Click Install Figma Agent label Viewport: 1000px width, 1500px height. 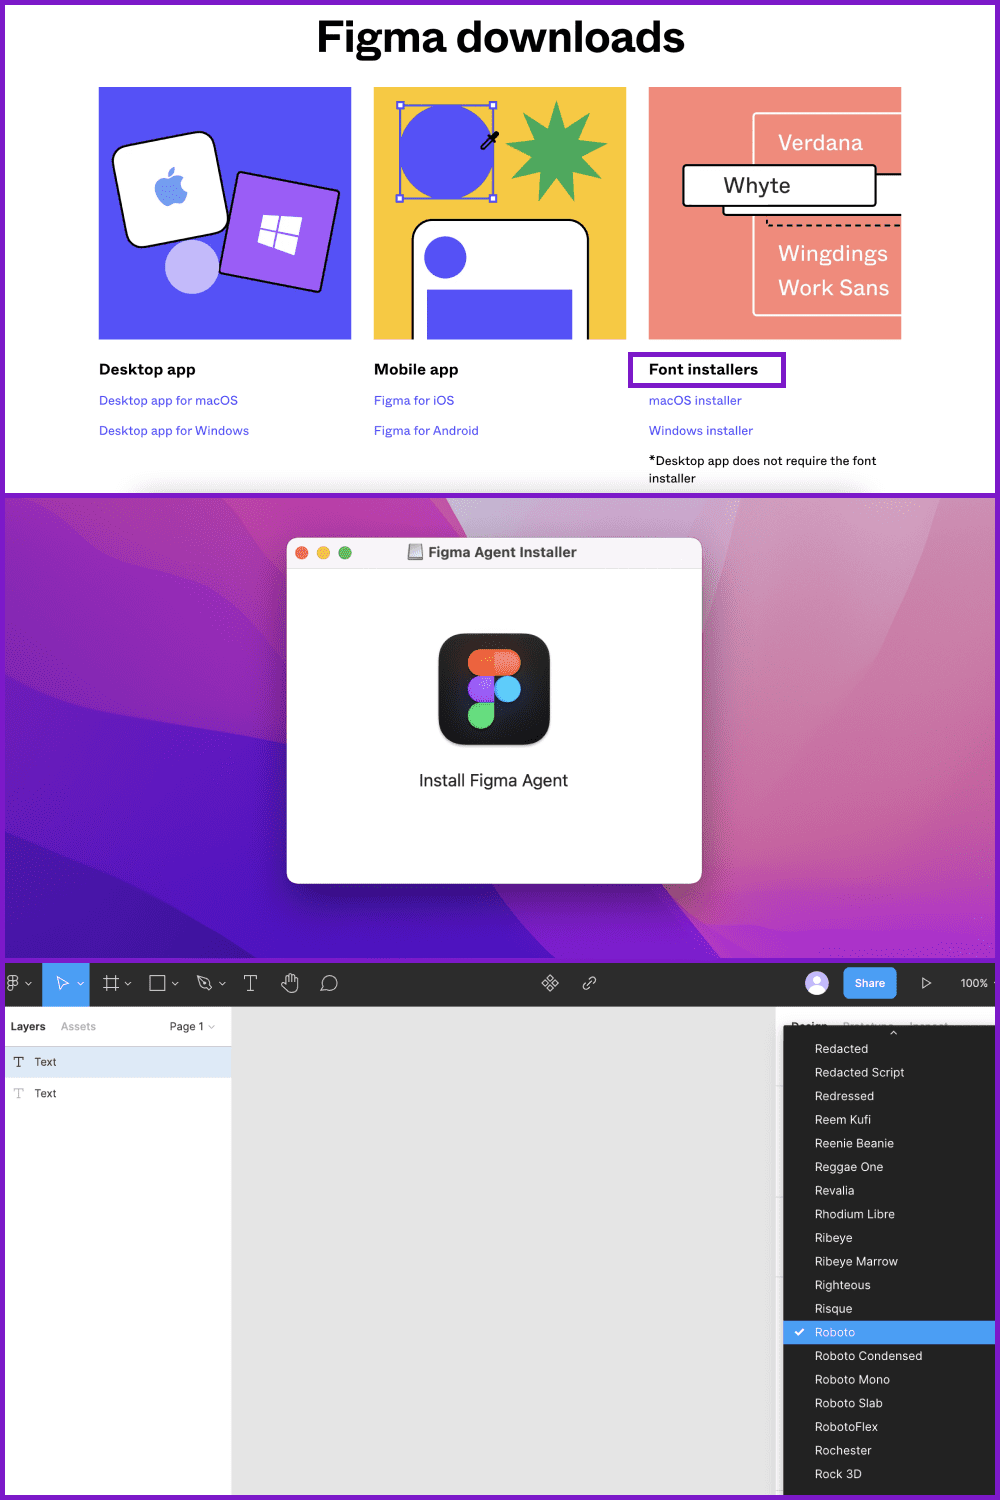click(493, 781)
